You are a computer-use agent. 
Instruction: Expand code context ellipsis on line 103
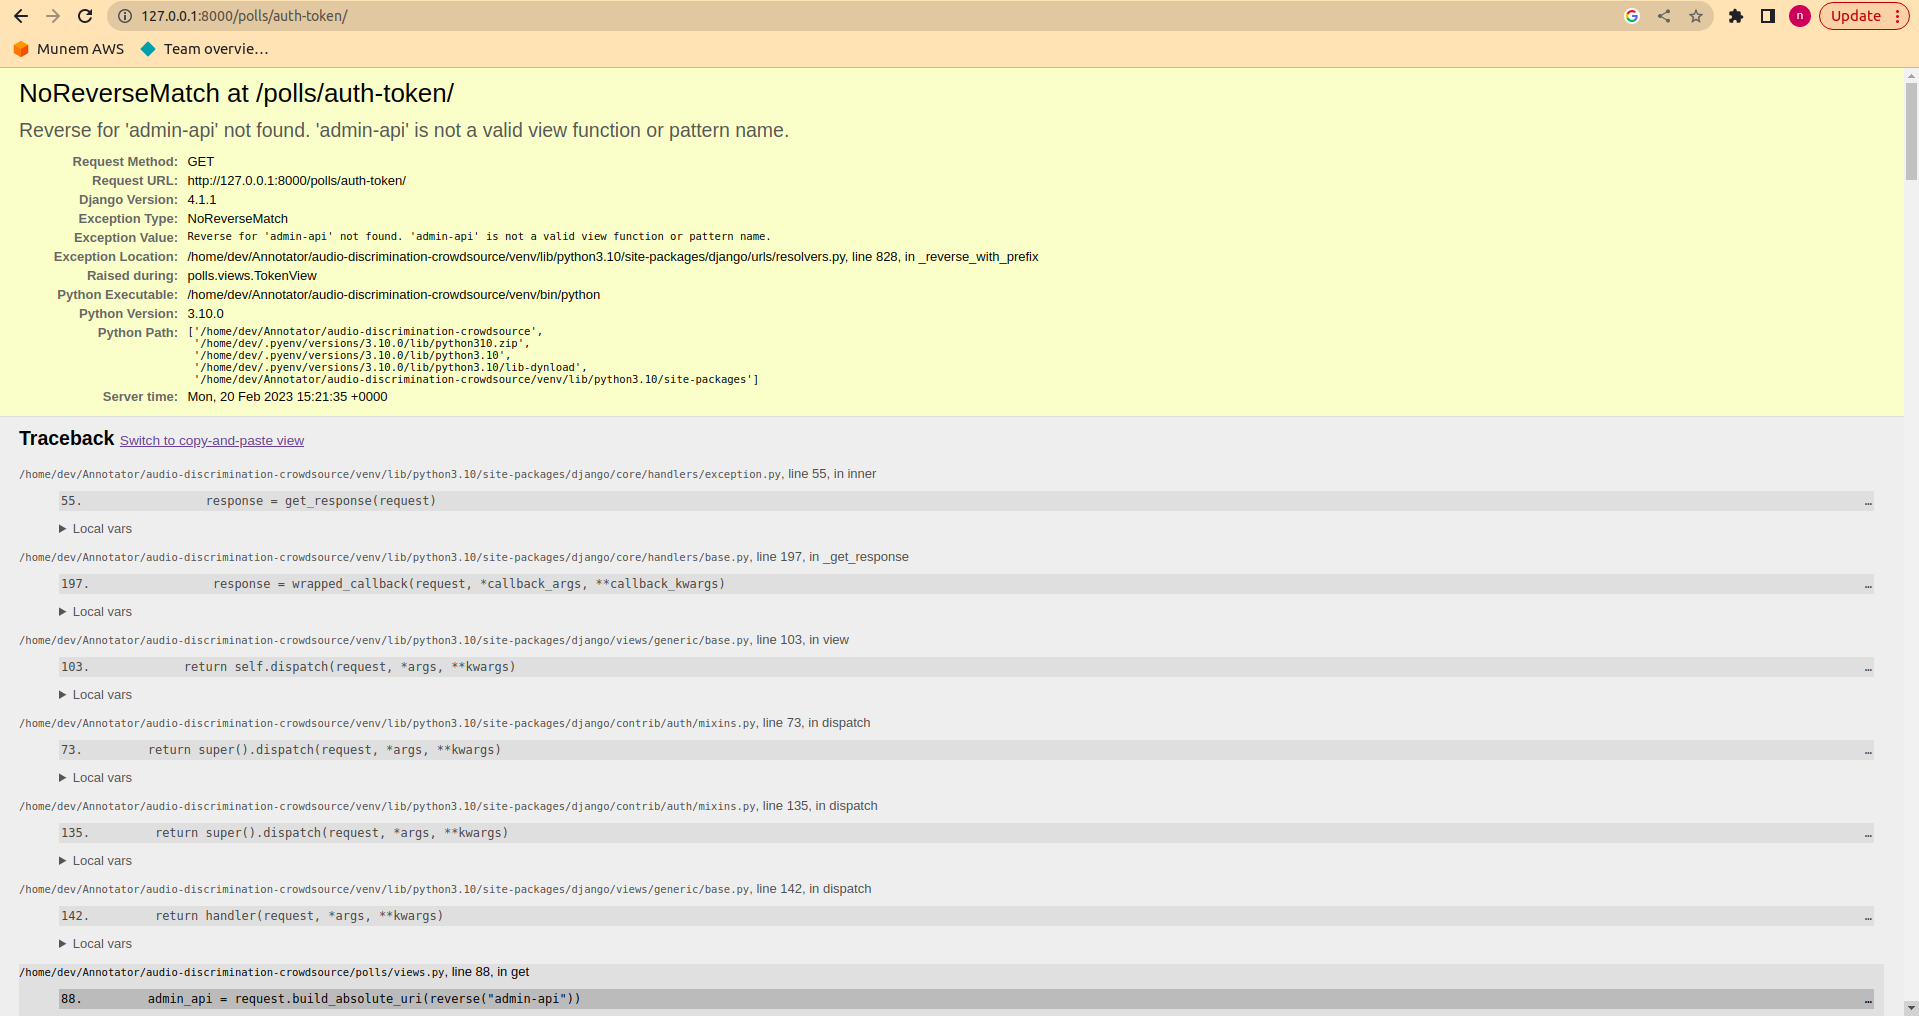1868,667
